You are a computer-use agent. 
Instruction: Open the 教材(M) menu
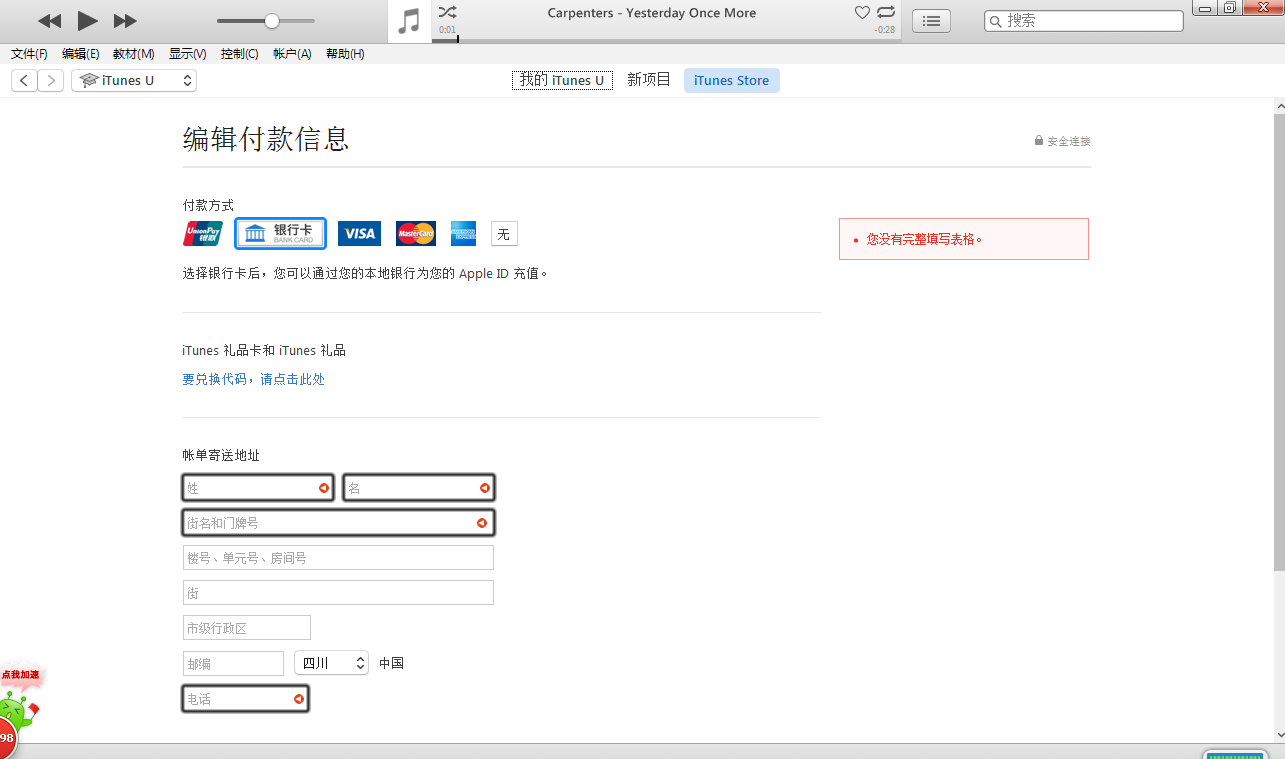[133, 54]
